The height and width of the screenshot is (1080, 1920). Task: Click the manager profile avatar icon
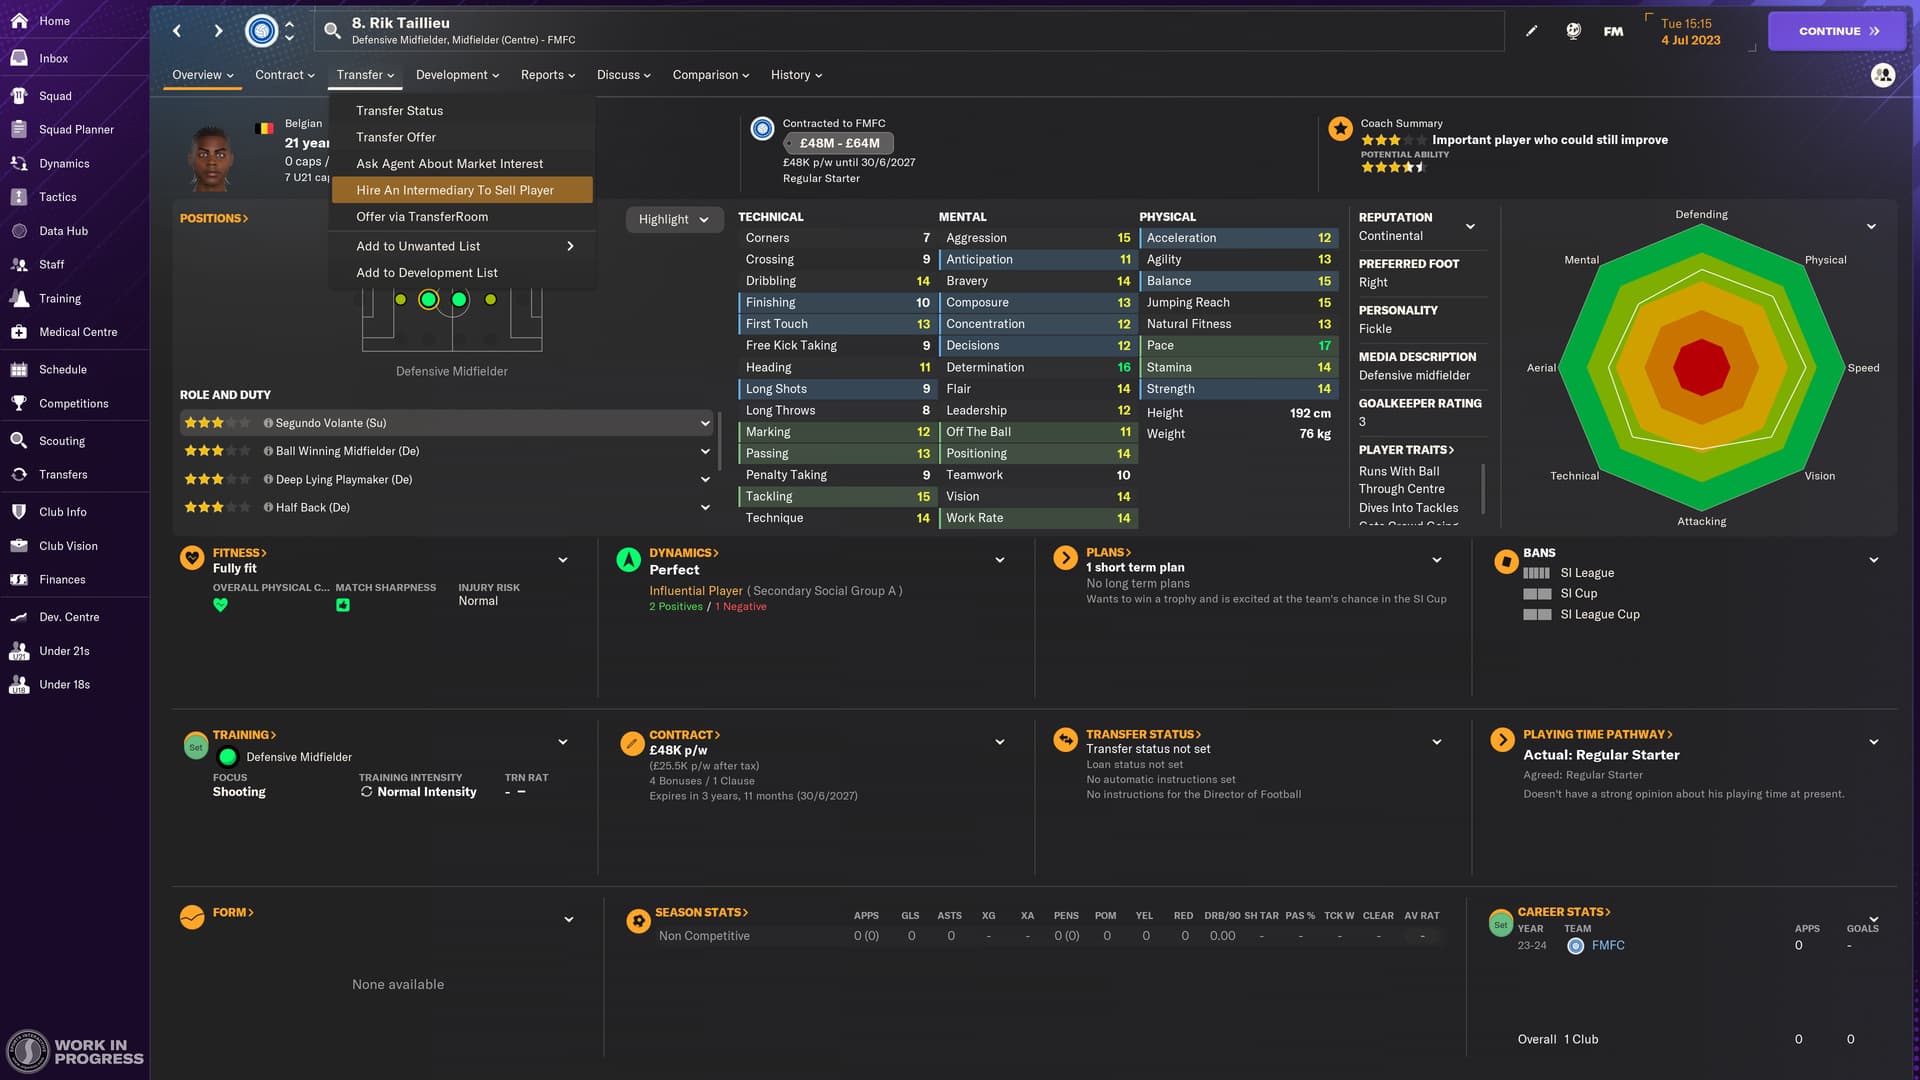point(1882,75)
